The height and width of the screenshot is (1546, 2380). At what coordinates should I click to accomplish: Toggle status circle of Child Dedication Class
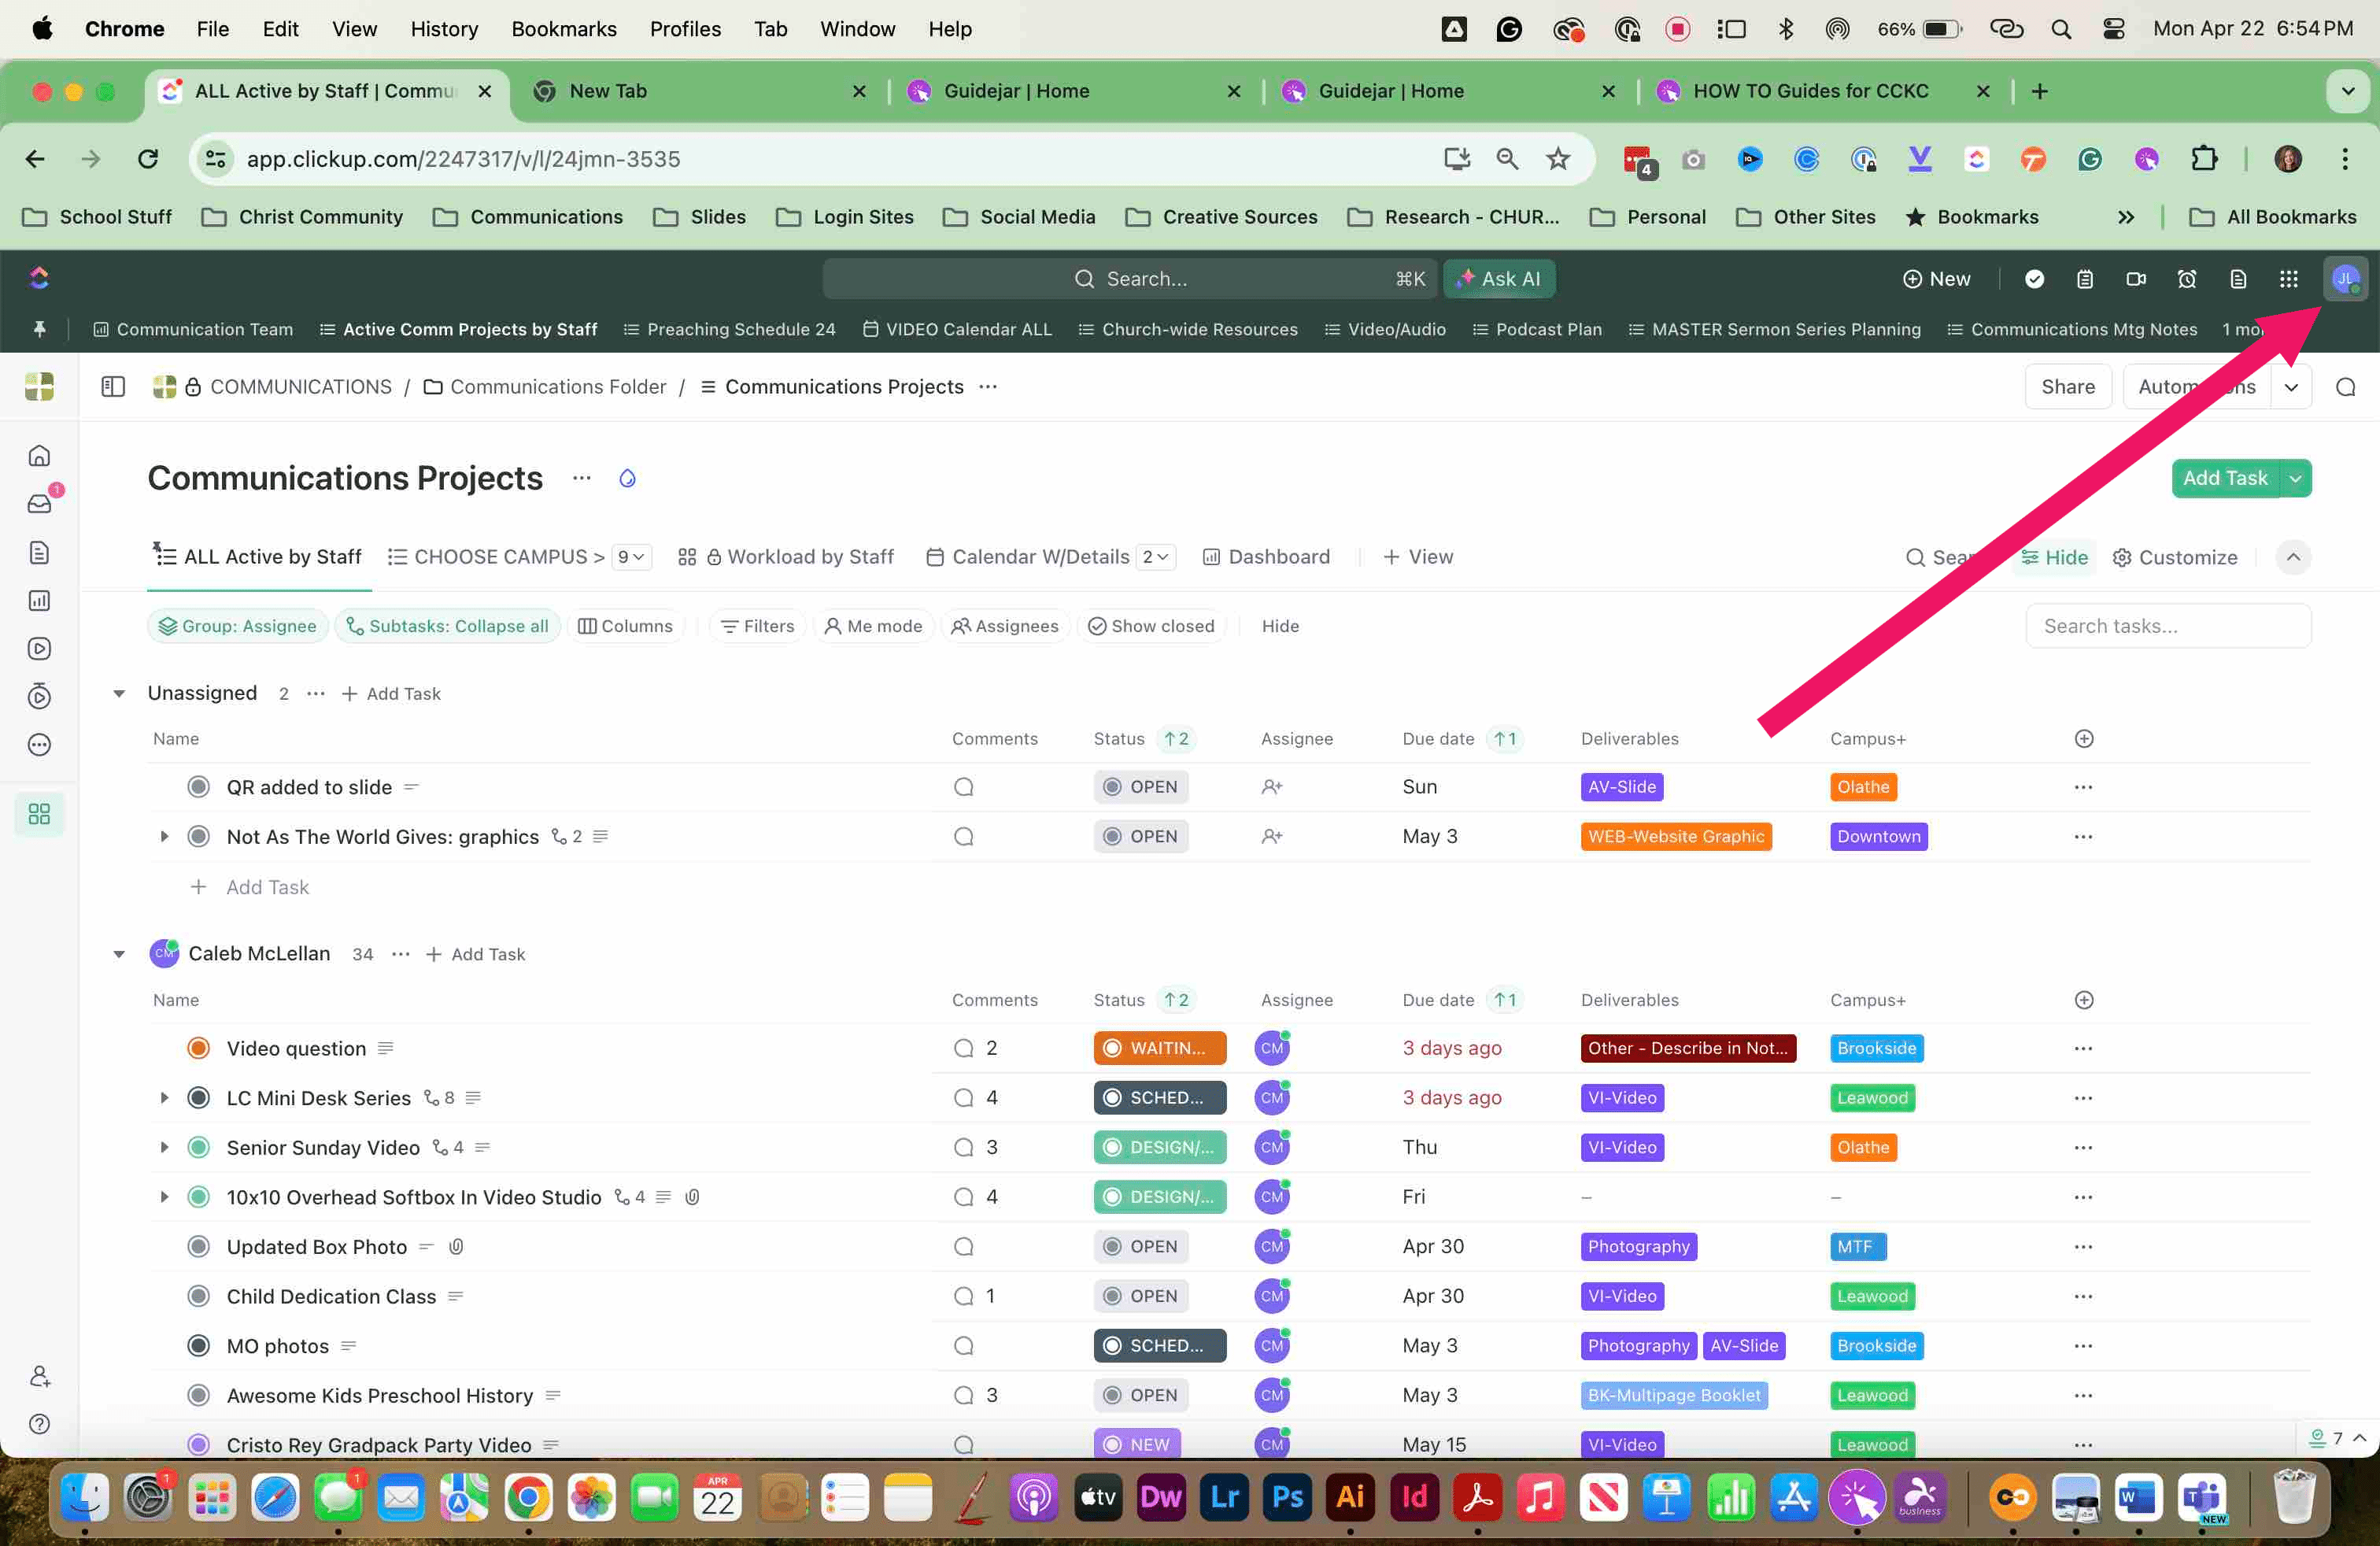199,1296
